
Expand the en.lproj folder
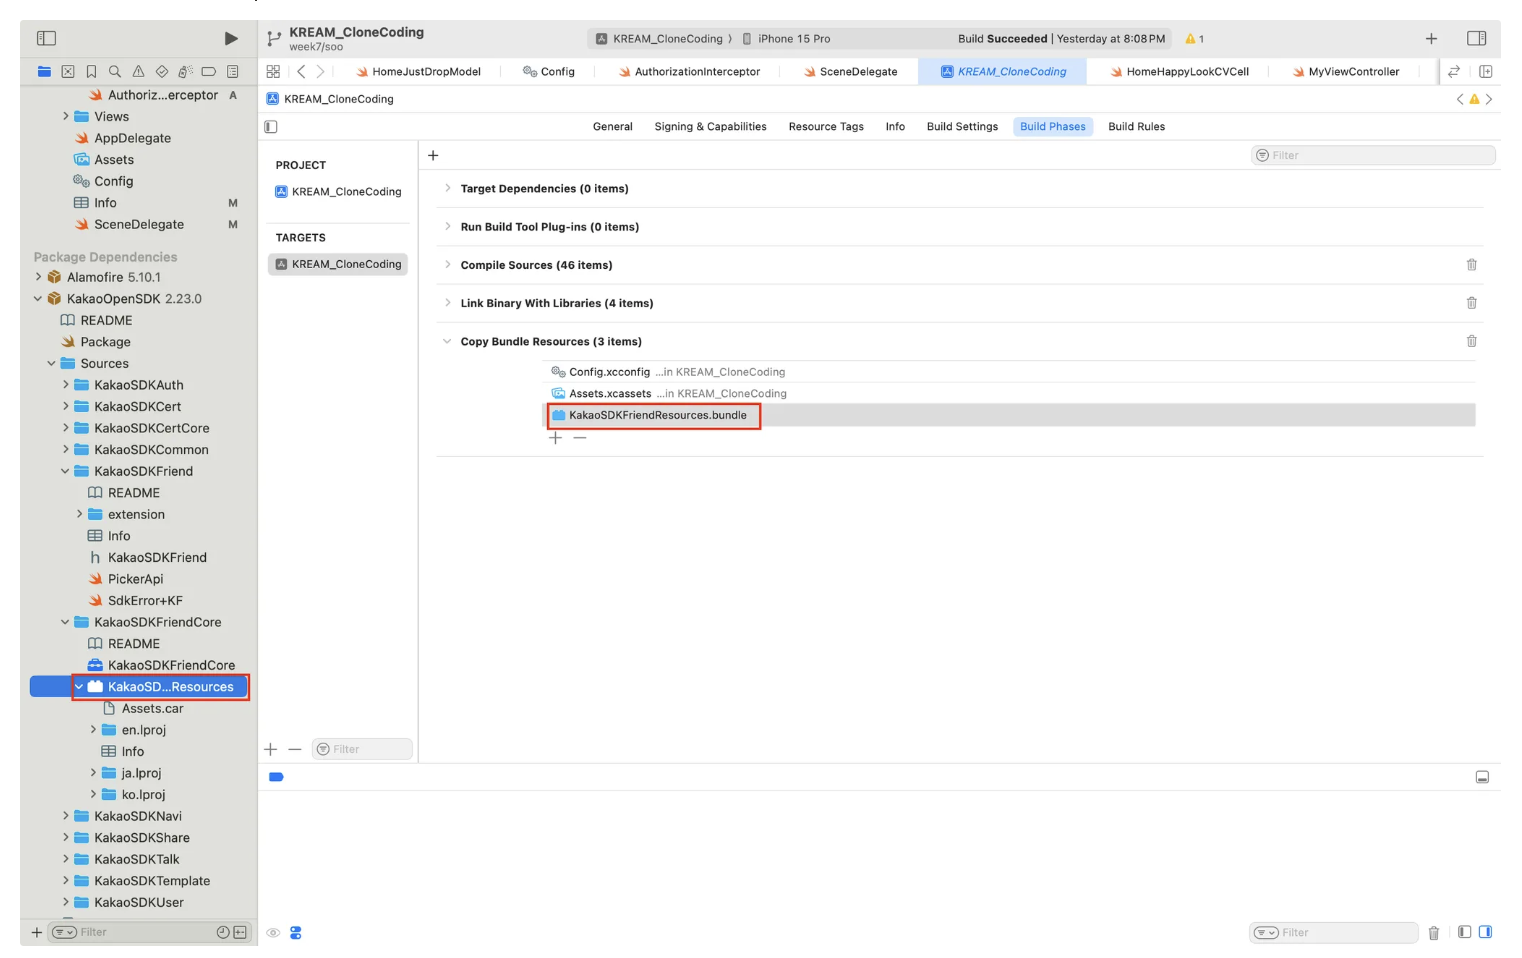(x=93, y=730)
